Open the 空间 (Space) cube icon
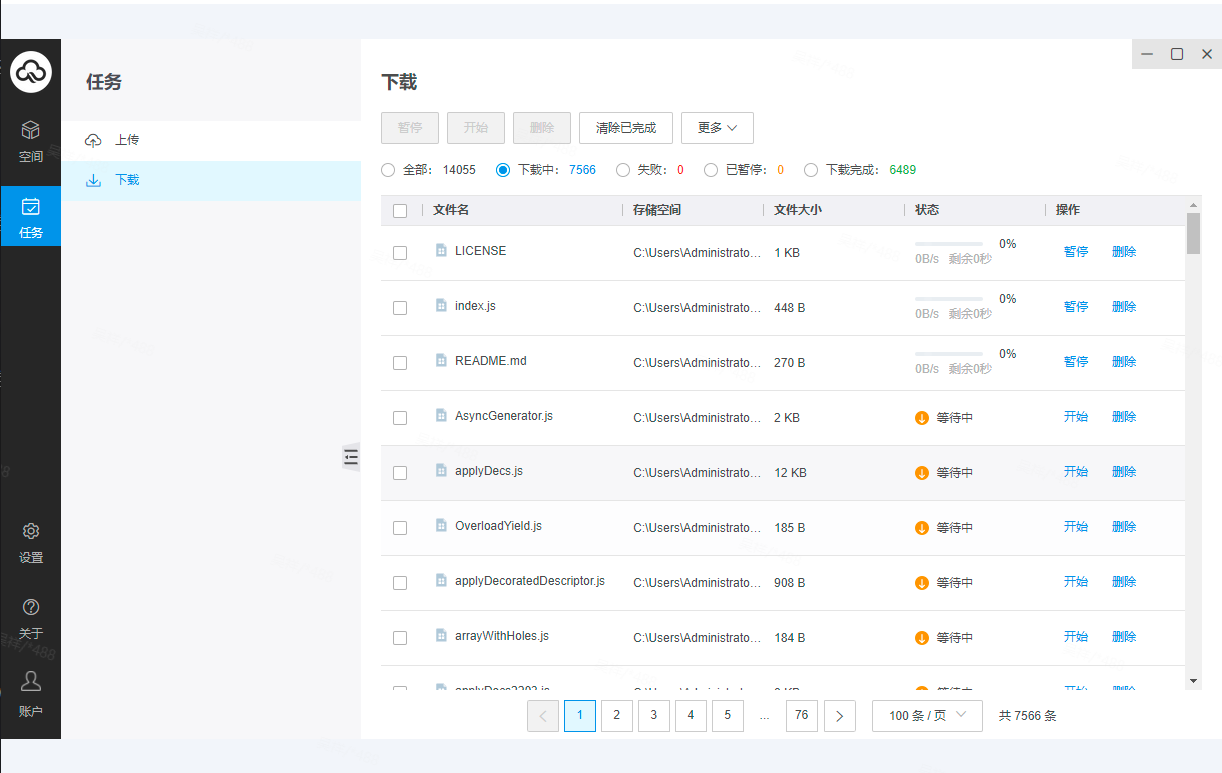This screenshot has width=1222, height=773. [x=31, y=131]
